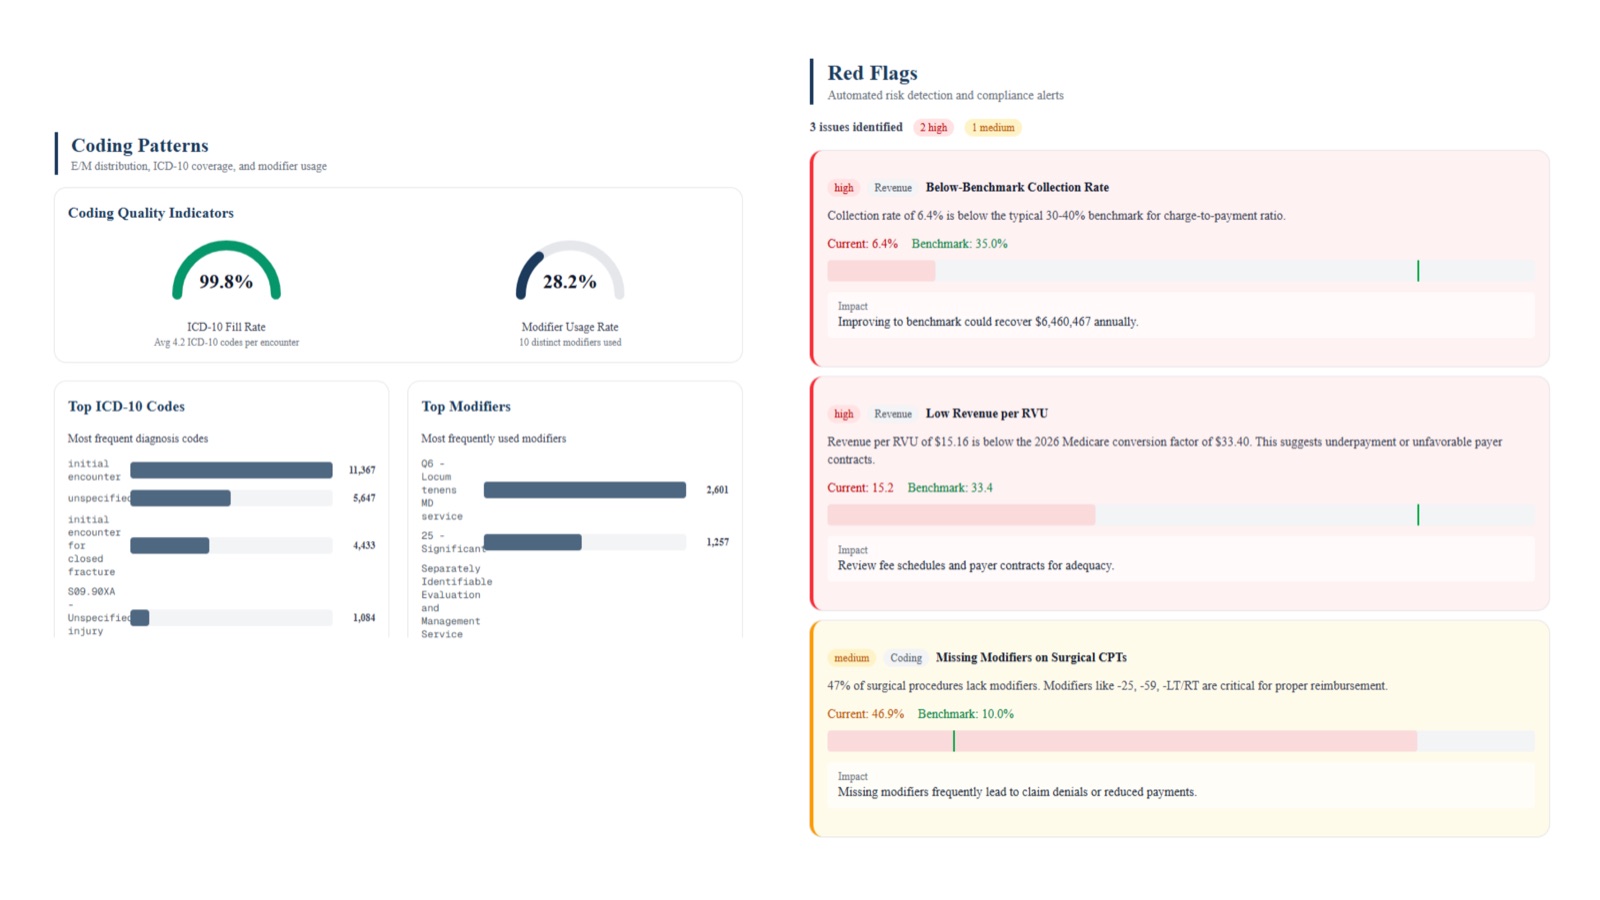Click the 'Coding Patterns' heading
1600x900 pixels.
pyautogui.click(x=140, y=146)
